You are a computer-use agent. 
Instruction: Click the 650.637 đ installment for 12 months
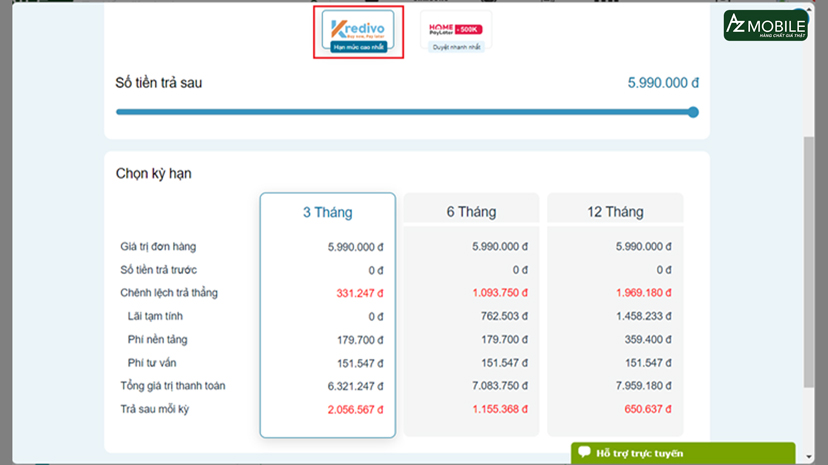point(643,409)
